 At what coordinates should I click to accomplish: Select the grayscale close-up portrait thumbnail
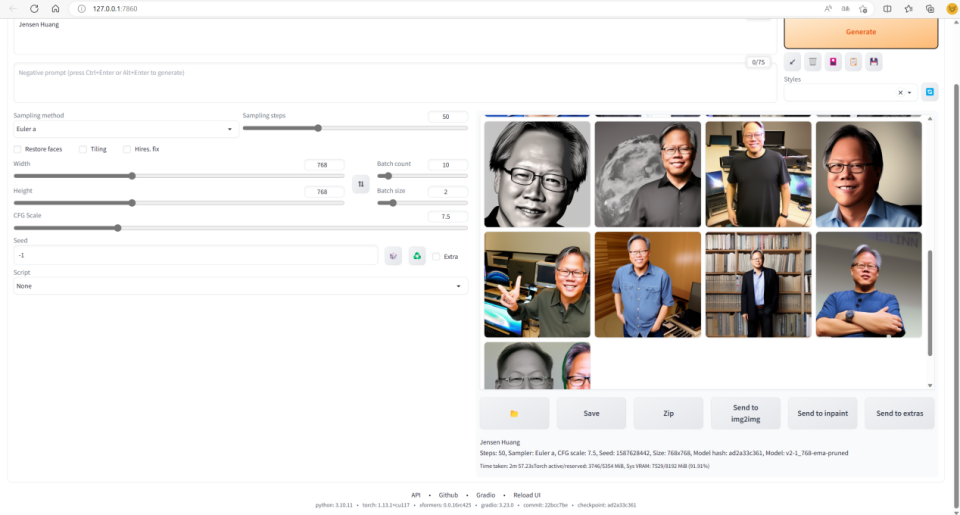tap(537, 174)
